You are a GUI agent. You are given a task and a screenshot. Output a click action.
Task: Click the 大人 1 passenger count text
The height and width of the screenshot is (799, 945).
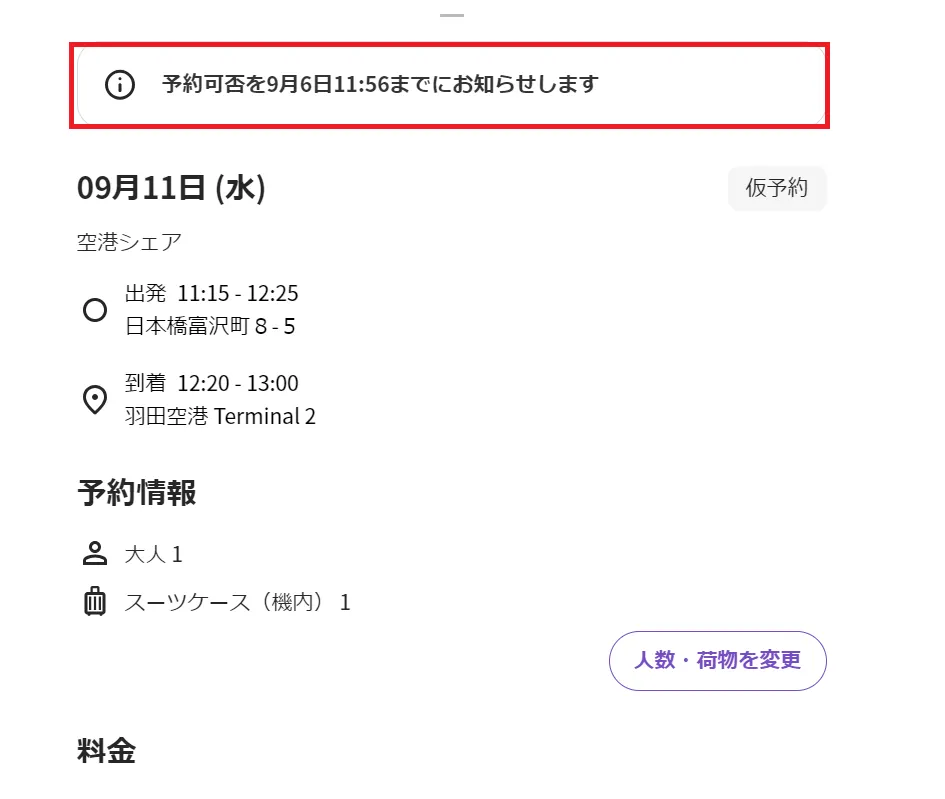(153, 554)
